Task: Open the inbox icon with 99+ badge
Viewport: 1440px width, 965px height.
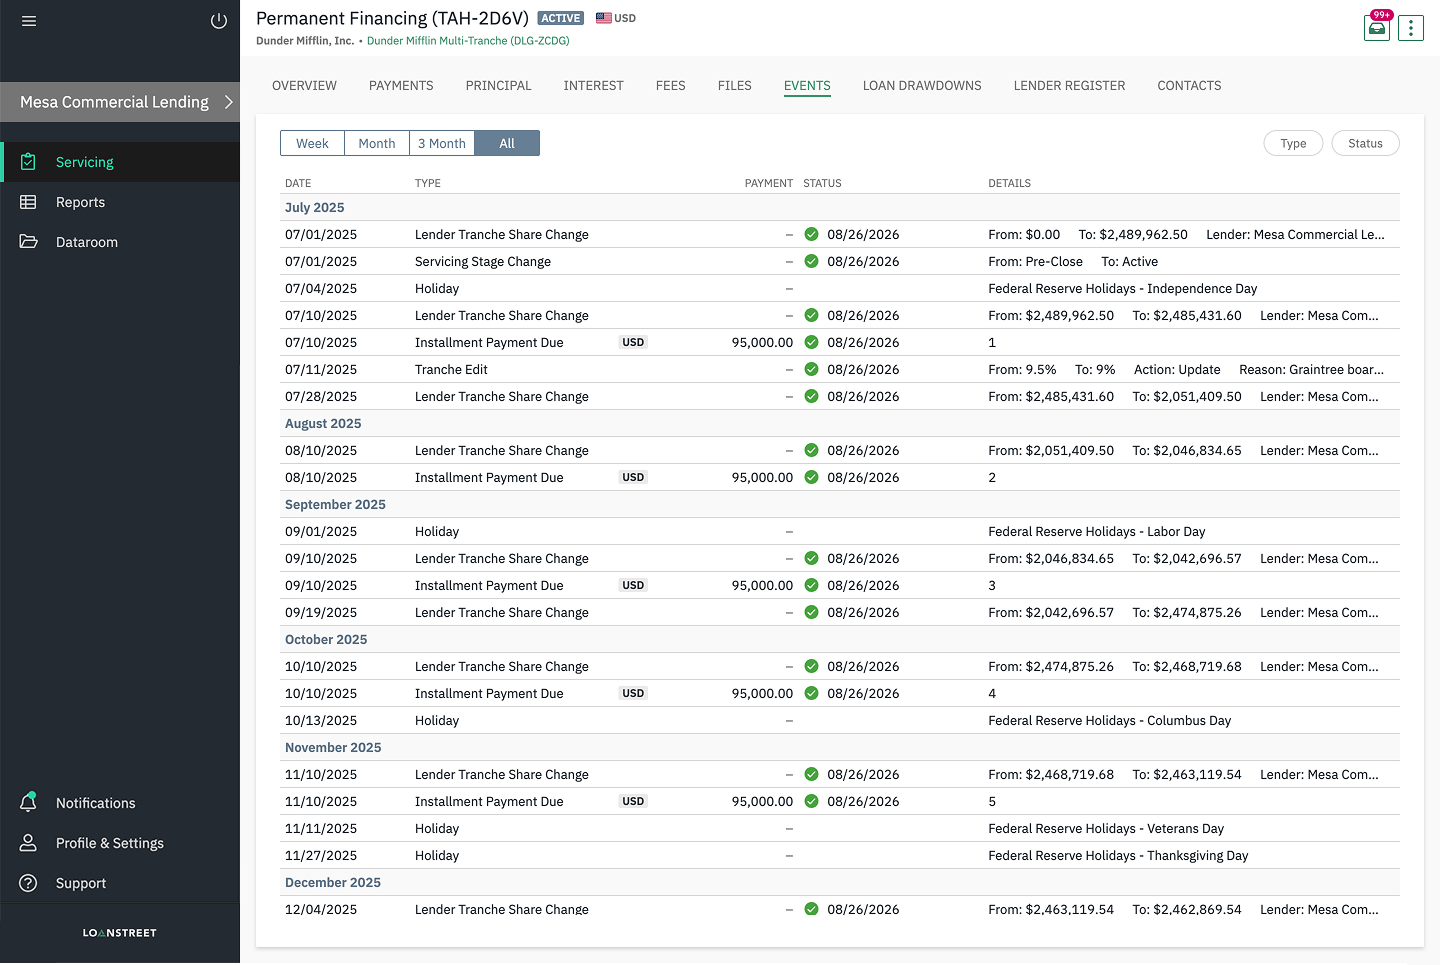Action: coord(1377,27)
